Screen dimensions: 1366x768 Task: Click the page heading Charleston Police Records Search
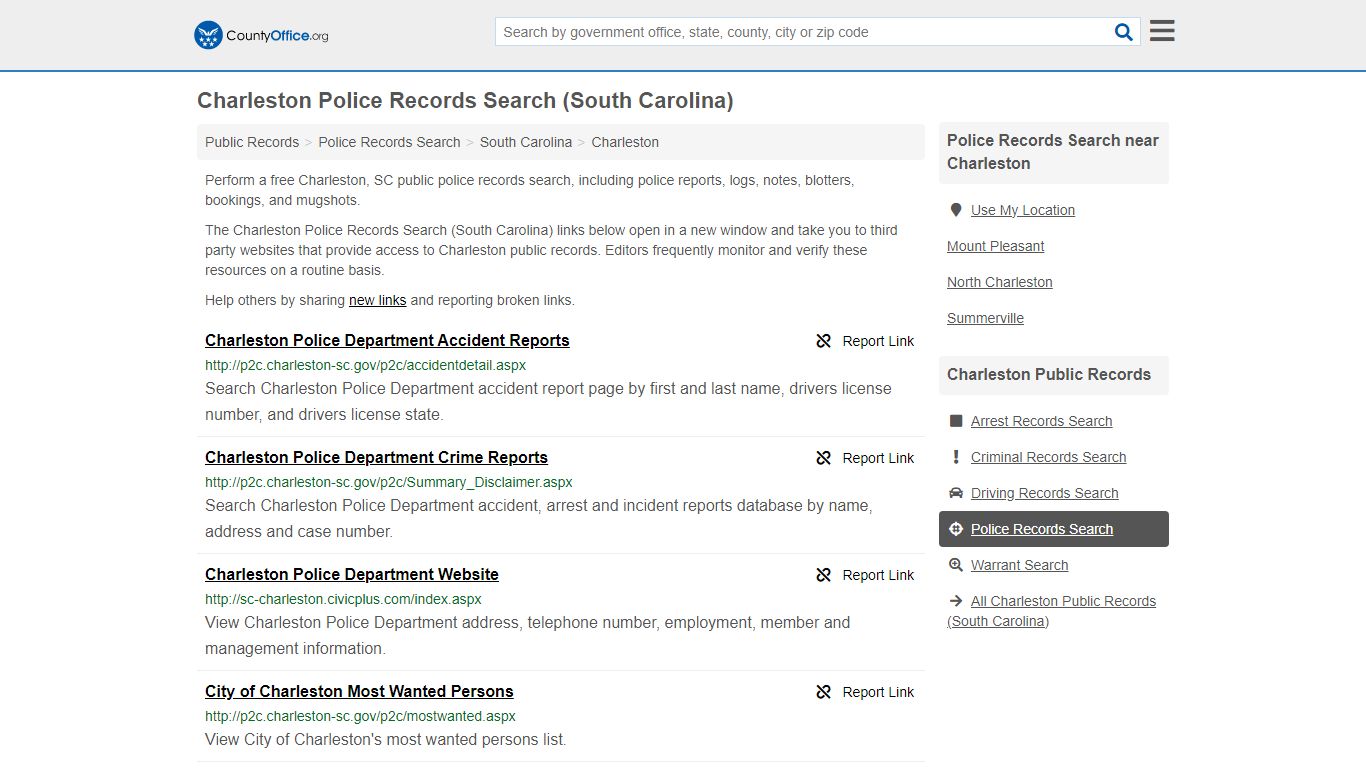pos(465,101)
